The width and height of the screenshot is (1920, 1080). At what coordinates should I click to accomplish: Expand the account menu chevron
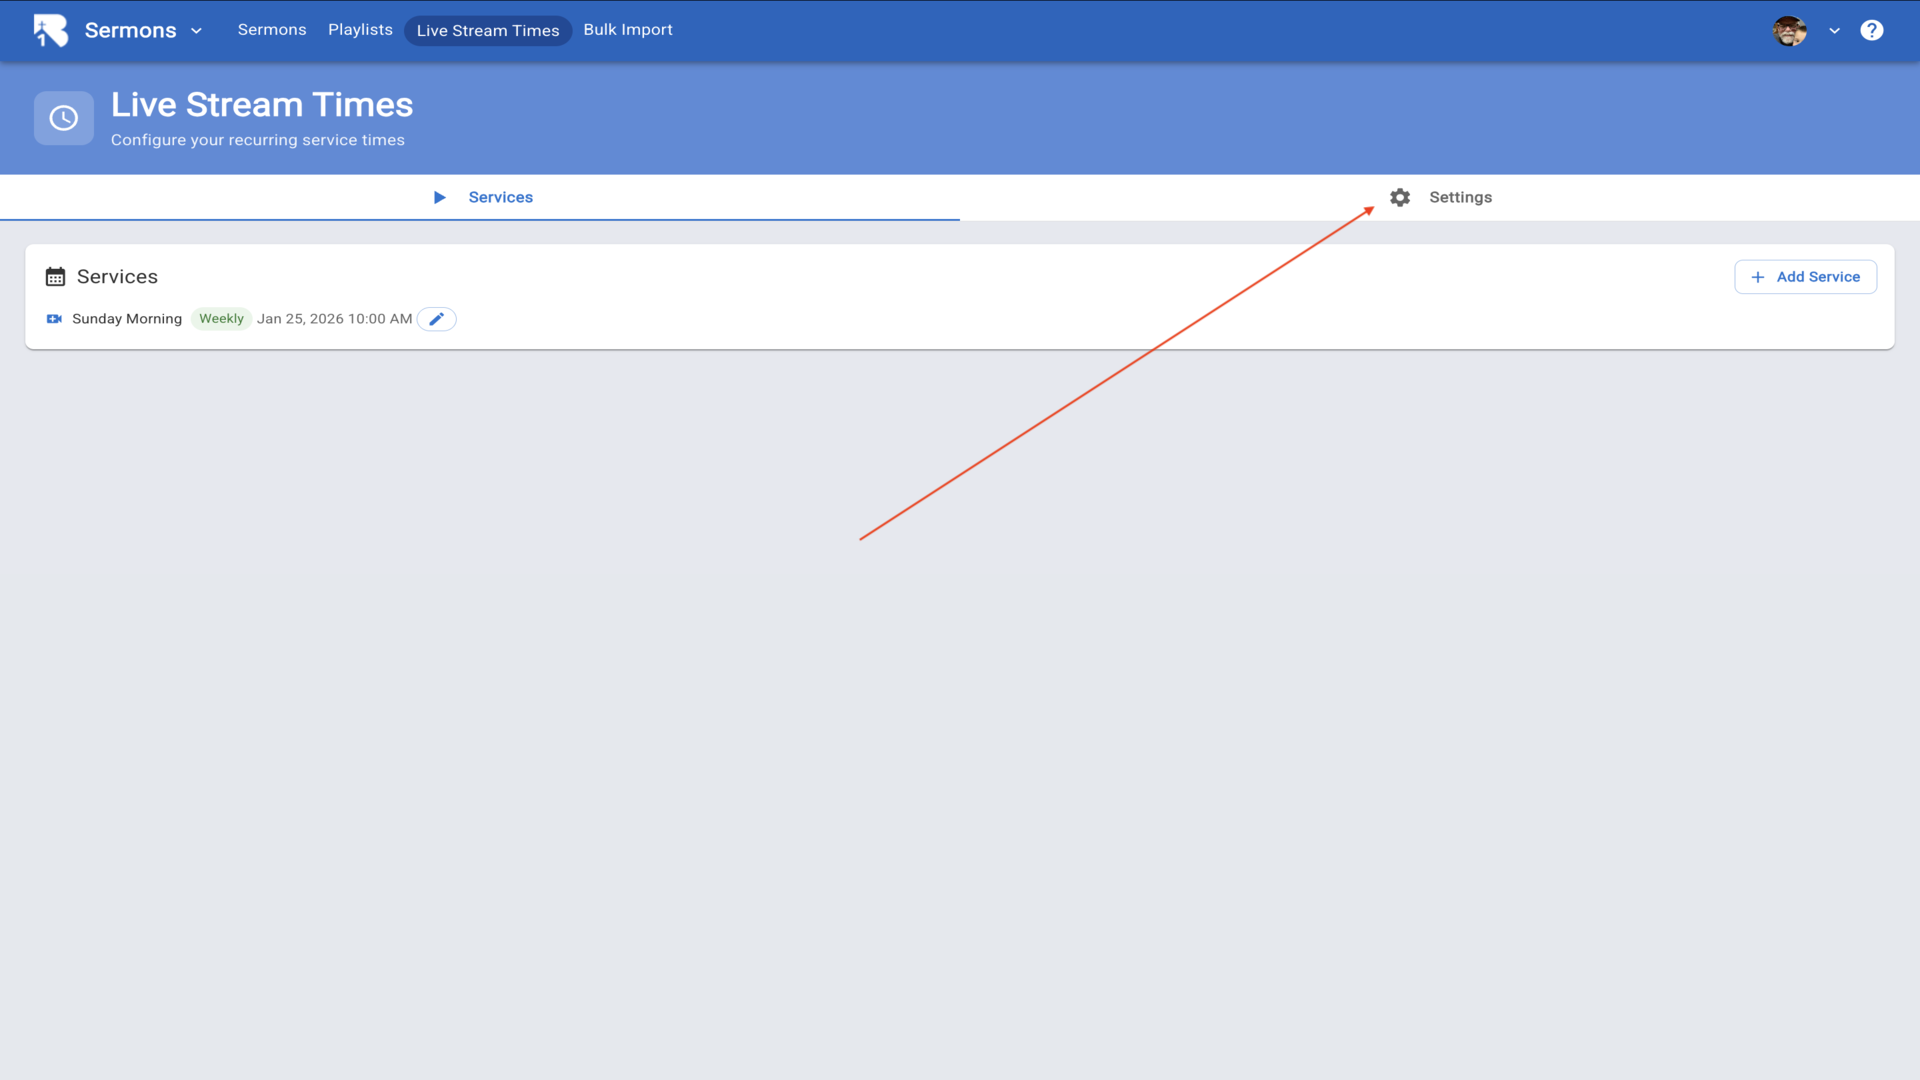click(1834, 31)
